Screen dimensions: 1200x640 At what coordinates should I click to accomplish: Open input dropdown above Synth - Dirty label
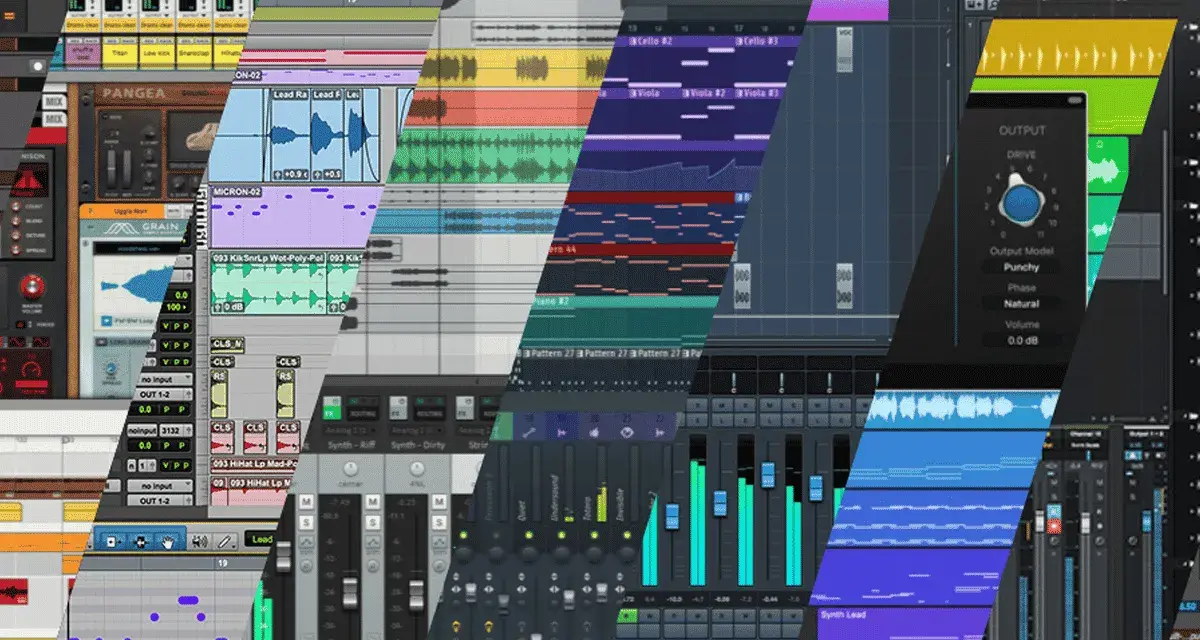(418, 431)
